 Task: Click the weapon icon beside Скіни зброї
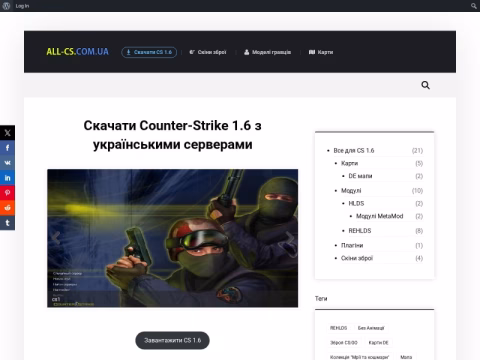tap(192, 52)
